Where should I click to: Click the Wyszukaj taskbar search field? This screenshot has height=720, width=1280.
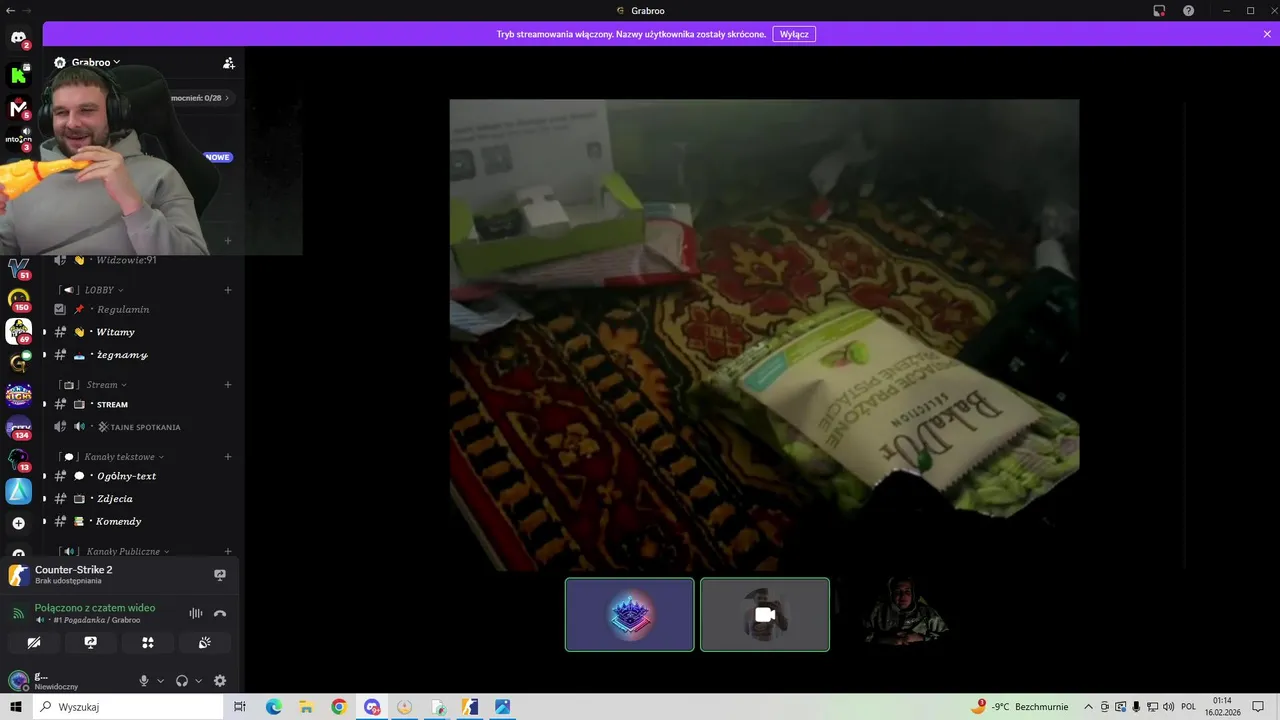coord(127,707)
